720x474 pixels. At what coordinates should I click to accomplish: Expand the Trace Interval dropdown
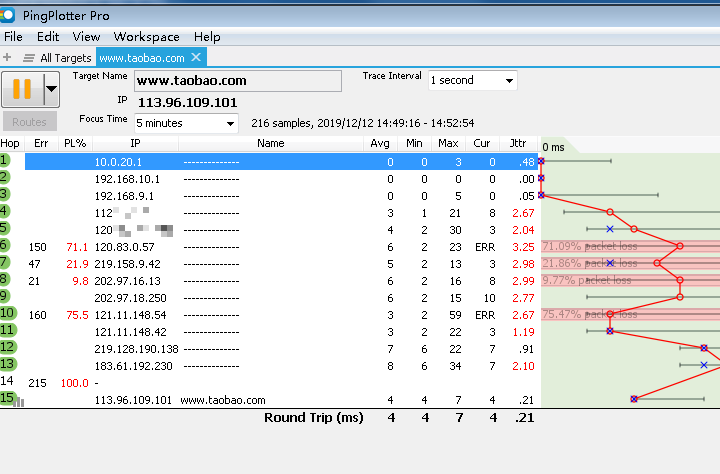click(509, 80)
